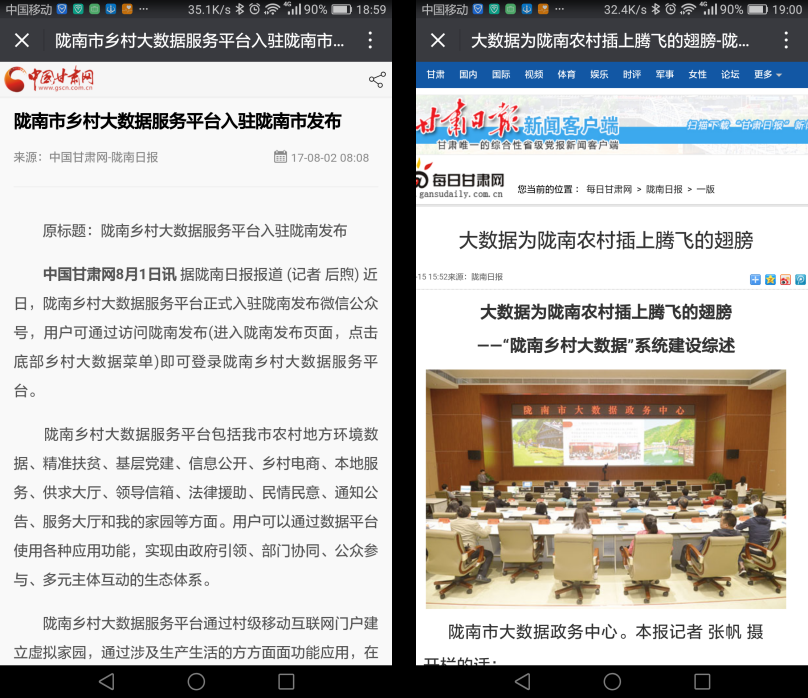Open the 每日甘肃网 logo link
The image size is (808, 698).
point(460,181)
